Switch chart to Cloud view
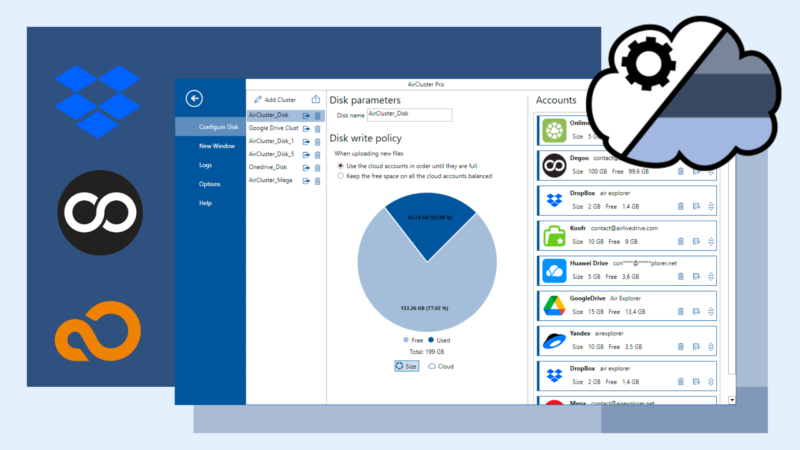This screenshot has width=800, height=450. 441,366
